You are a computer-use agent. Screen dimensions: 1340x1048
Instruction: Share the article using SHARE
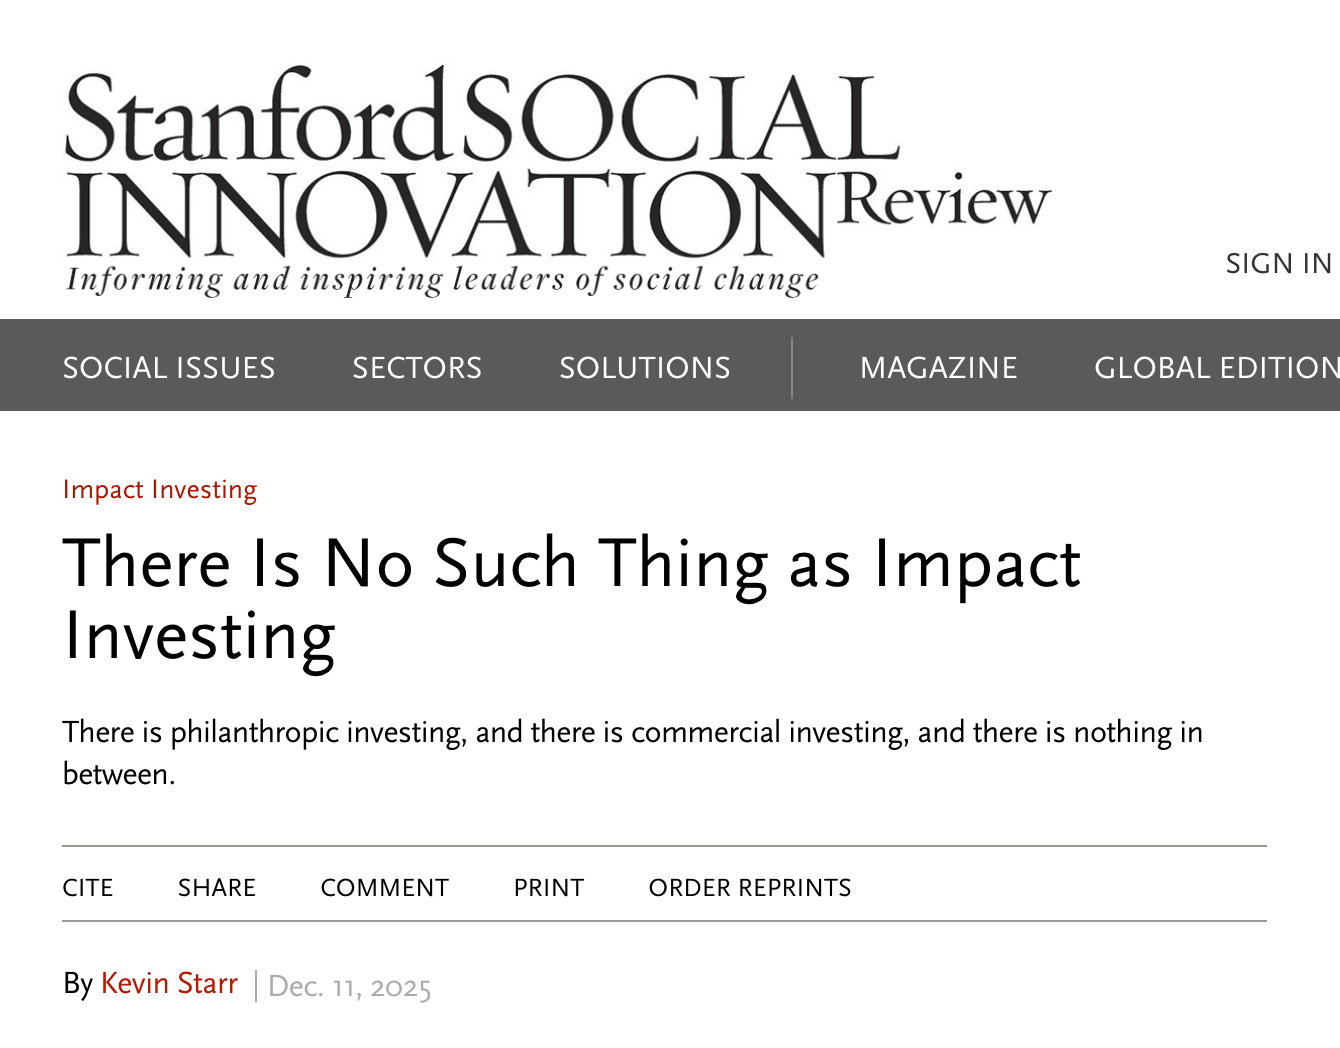tap(217, 888)
